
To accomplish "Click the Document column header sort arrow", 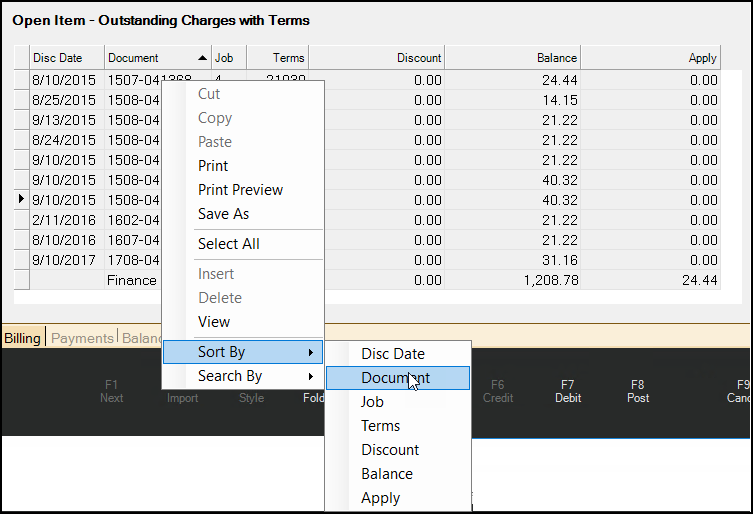I will pos(204,58).
